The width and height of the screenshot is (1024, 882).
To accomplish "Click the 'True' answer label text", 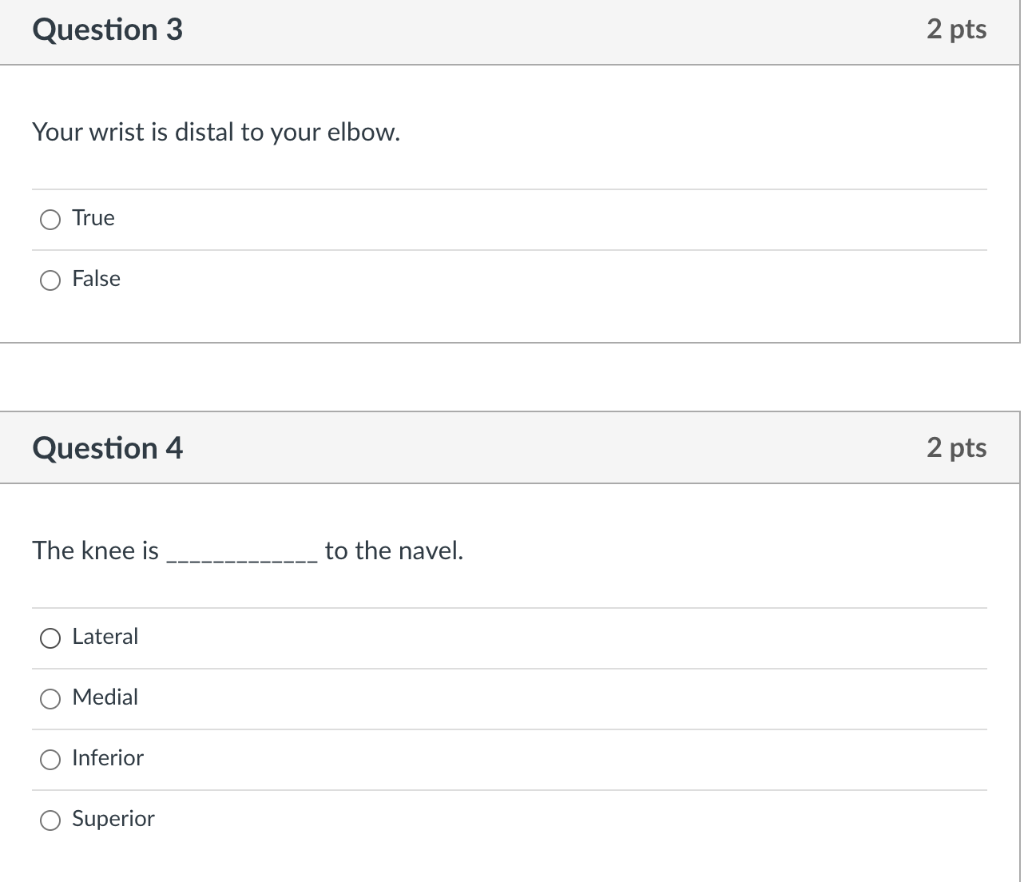I will (93, 218).
